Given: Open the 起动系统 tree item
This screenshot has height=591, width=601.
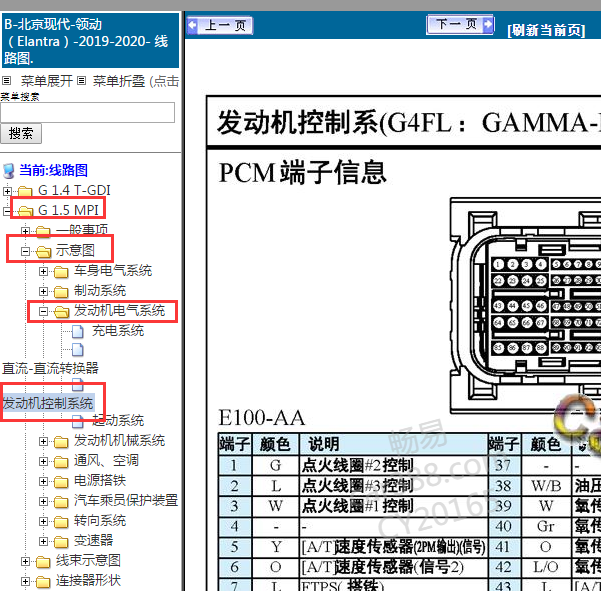Looking at the screenshot, I should pos(118,420).
